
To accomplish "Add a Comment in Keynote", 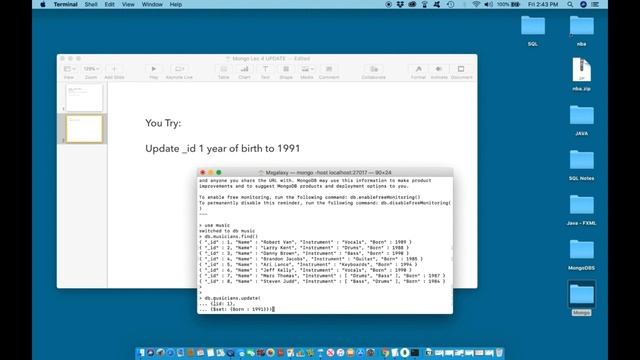I will click(329, 71).
